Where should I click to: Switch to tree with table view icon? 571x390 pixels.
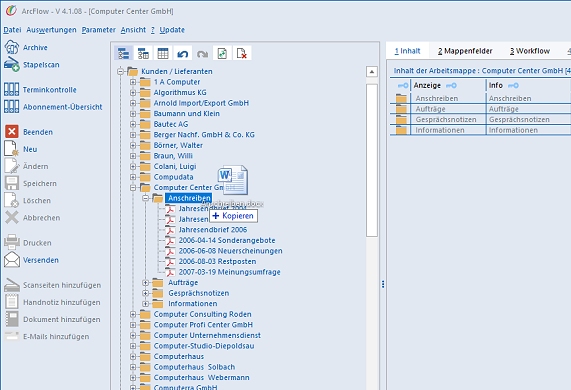(143, 54)
